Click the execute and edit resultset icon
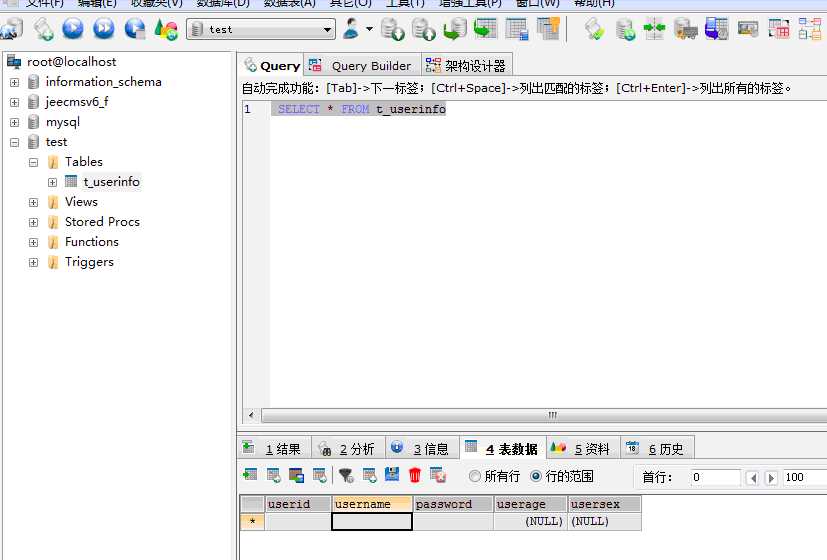This screenshot has height=560, width=827. coord(135,28)
